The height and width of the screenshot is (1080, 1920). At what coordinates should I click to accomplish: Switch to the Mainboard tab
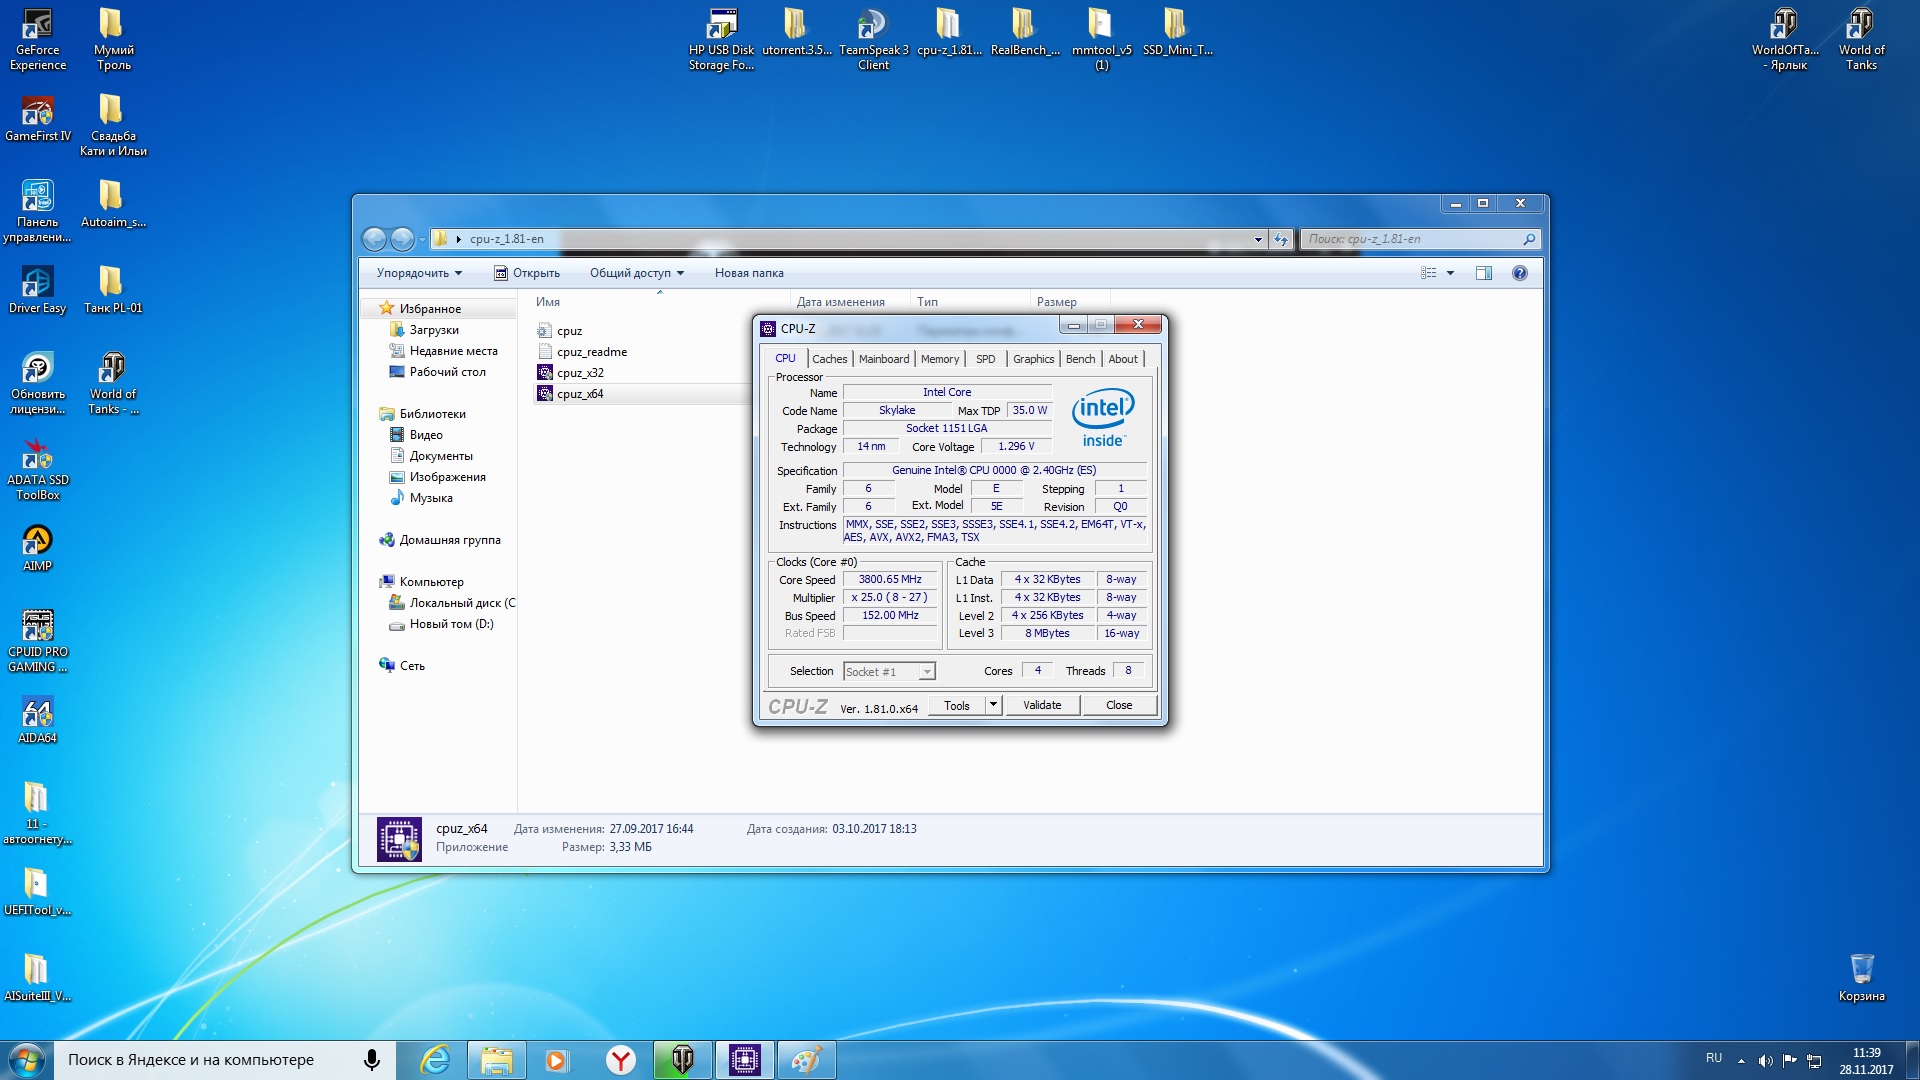pos(884,359)
